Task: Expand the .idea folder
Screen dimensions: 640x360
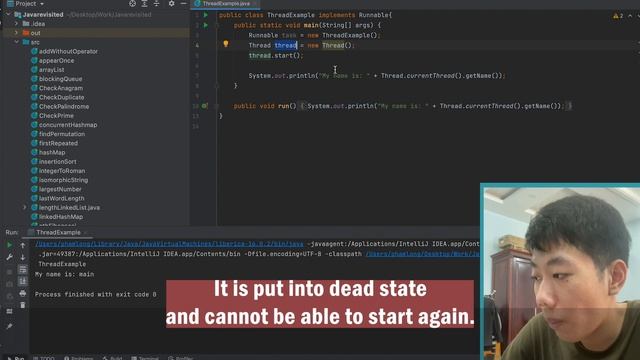Action: coord(16,24)
